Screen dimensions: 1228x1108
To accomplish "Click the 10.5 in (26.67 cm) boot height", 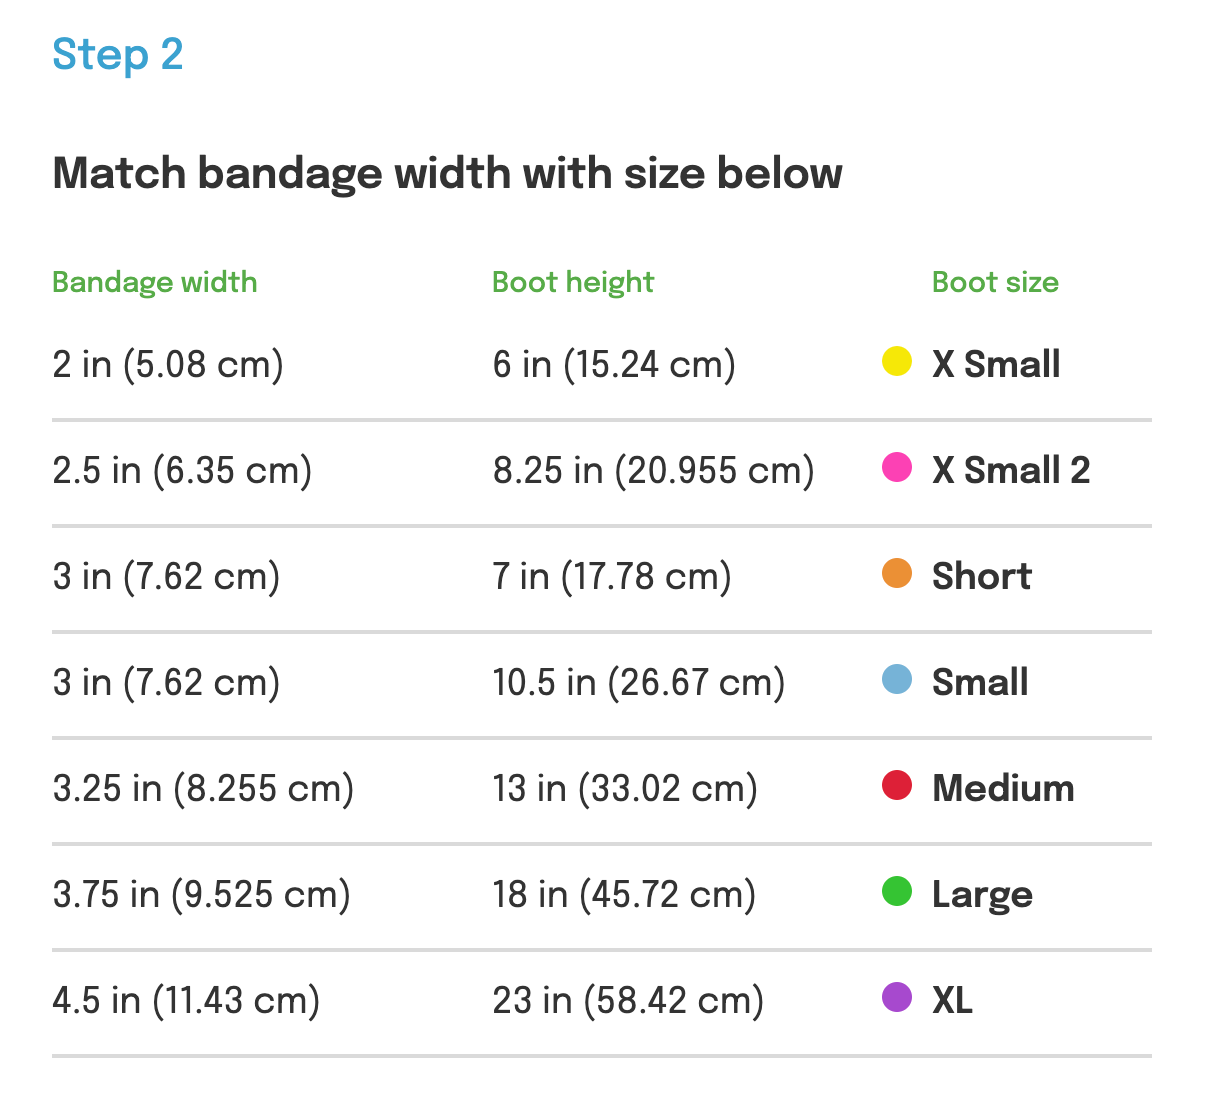I will coord(638,682).
